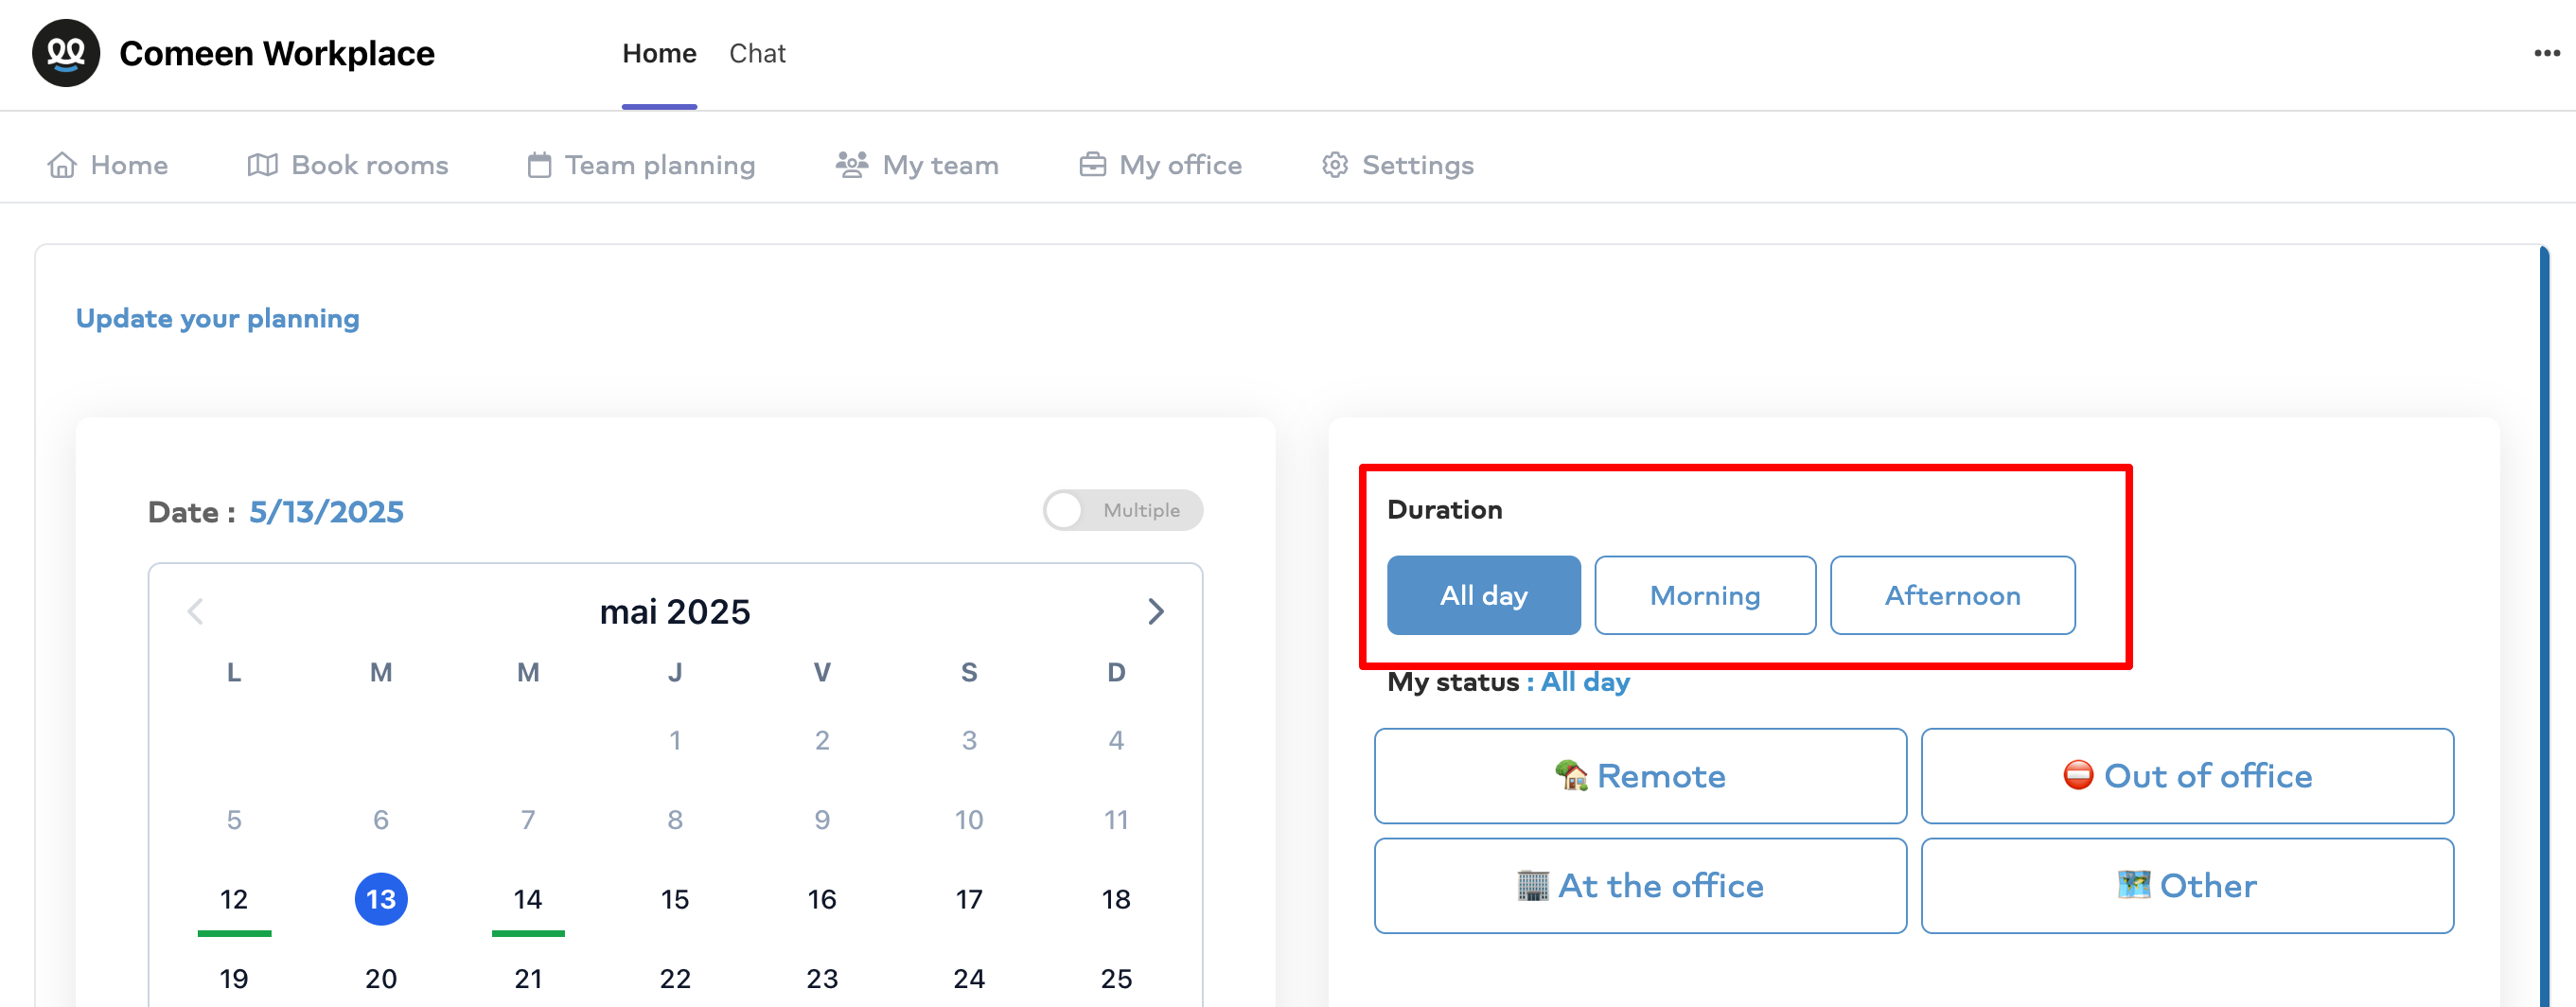Go to previous month in calendar
The image size is (2576, 1007).
pyautogui.click(x=195, y=611)
